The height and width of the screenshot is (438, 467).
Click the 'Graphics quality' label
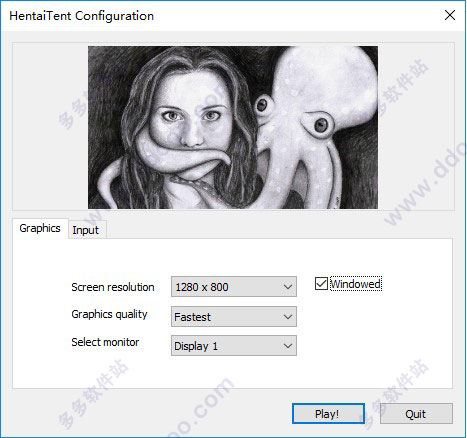pos(109,314)
